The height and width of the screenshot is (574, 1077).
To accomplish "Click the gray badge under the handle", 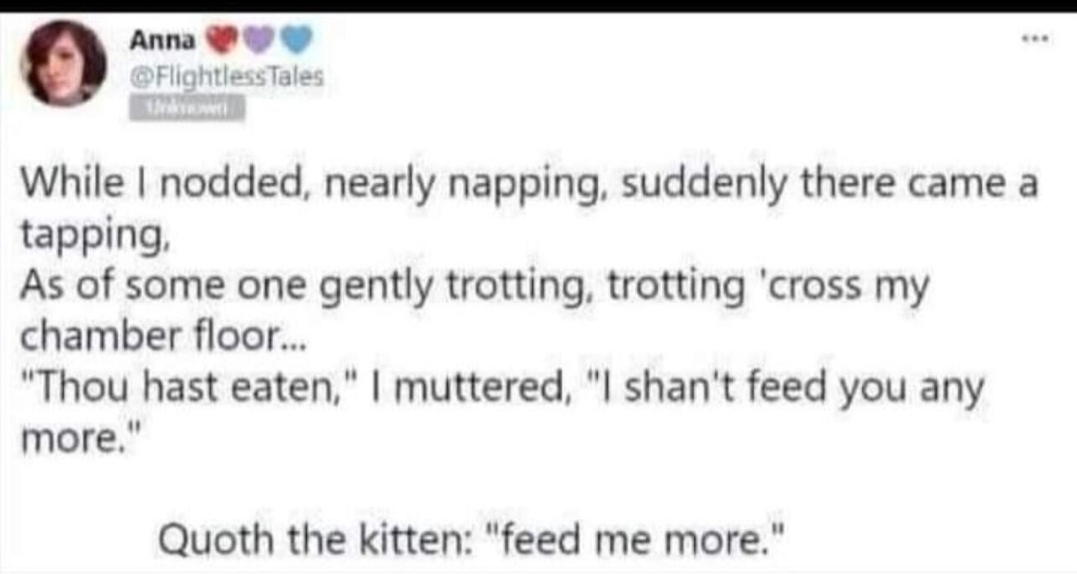I will point(187,108).
